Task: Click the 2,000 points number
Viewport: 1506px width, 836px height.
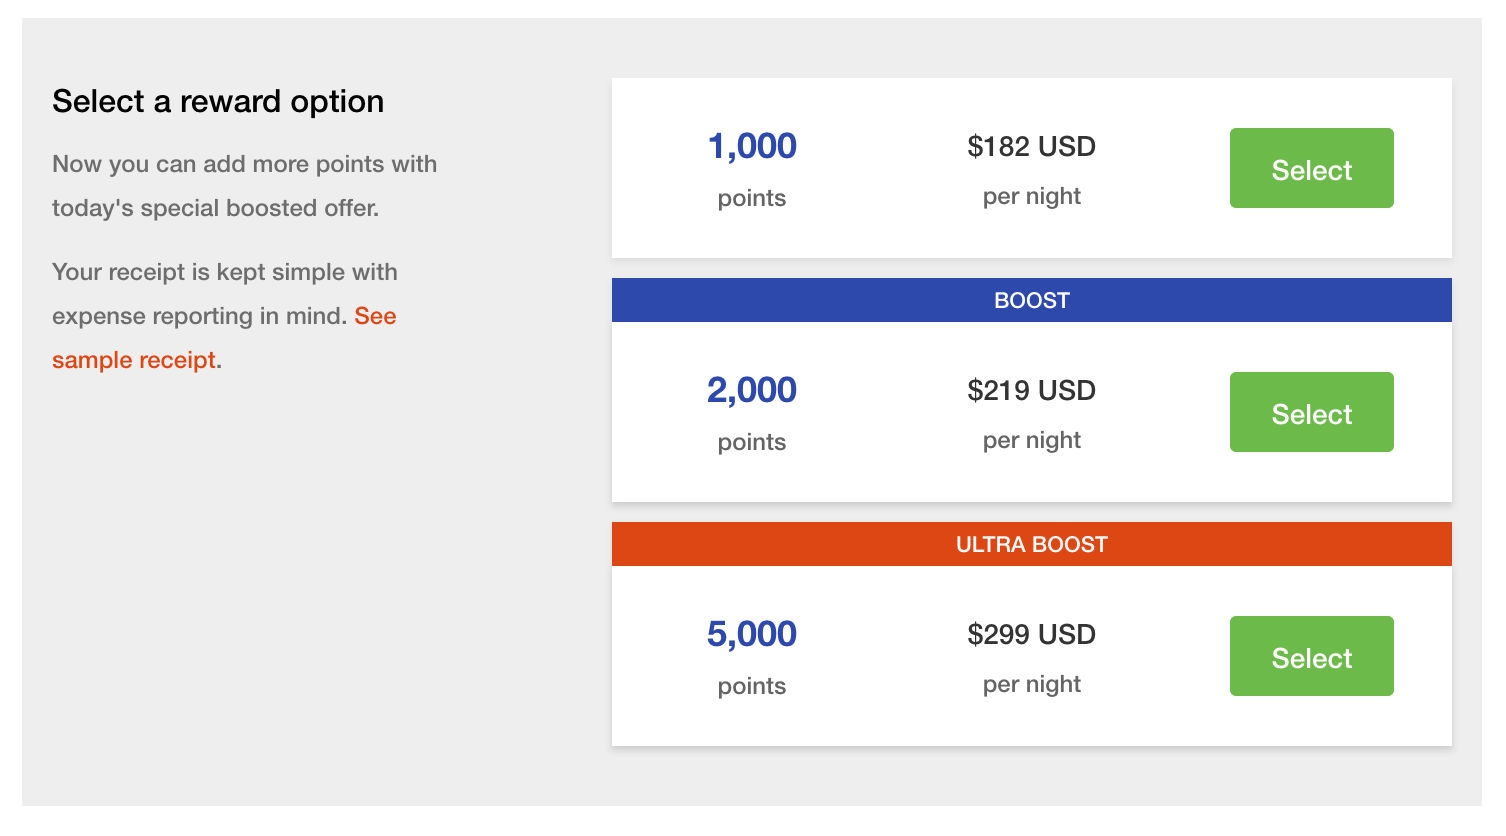Action: [752, 390]
